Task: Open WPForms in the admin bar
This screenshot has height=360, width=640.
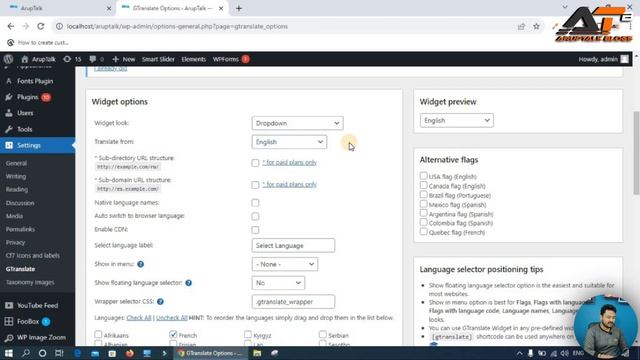Action: click(x=231, y=59)
